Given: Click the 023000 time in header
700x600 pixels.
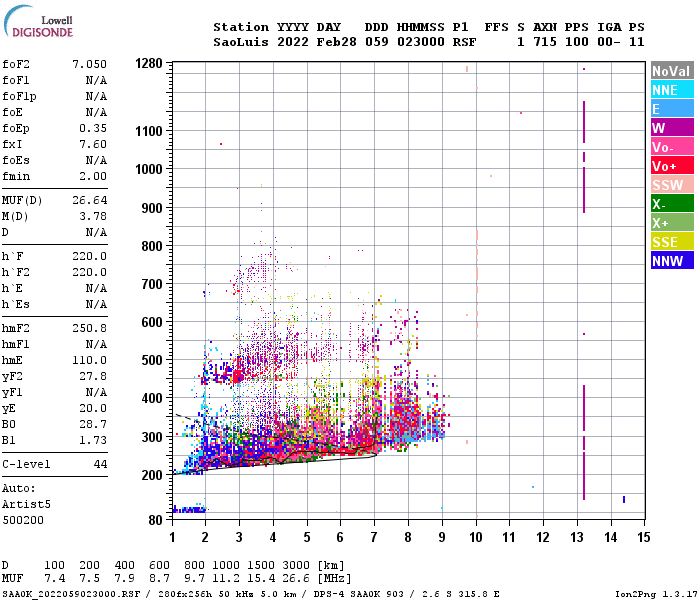Looking at the screenshot, I should coord(421,42).
